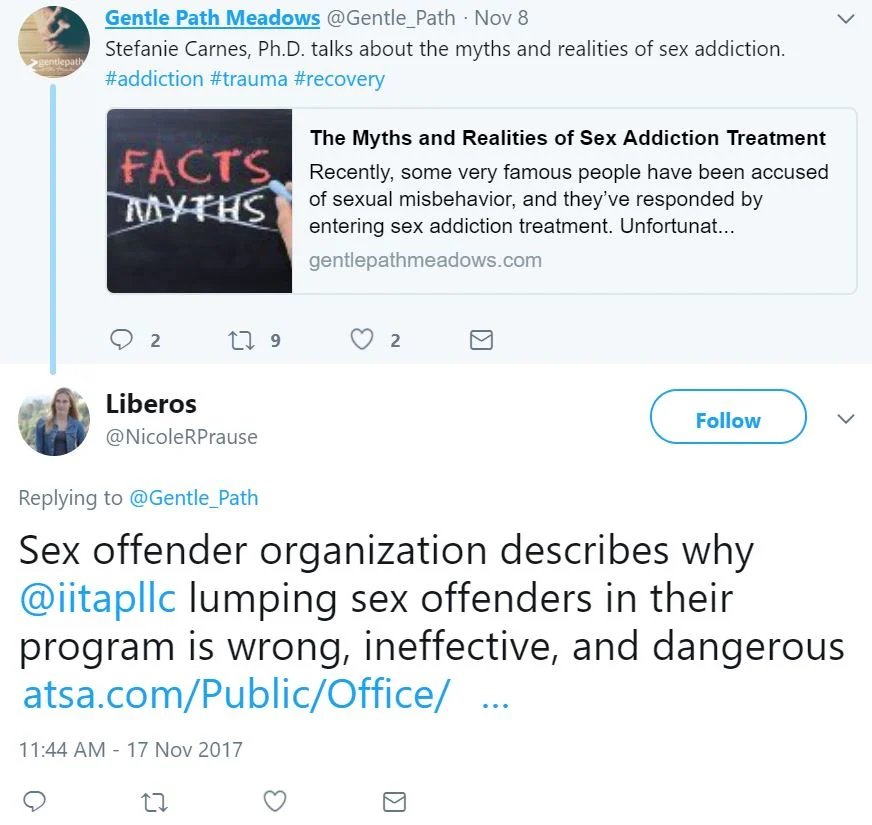This screenshot has height=825, width=872.
Task: Send Gentle Path tweet via direct message
Action: pyautogui.click(x=481, y=340)
